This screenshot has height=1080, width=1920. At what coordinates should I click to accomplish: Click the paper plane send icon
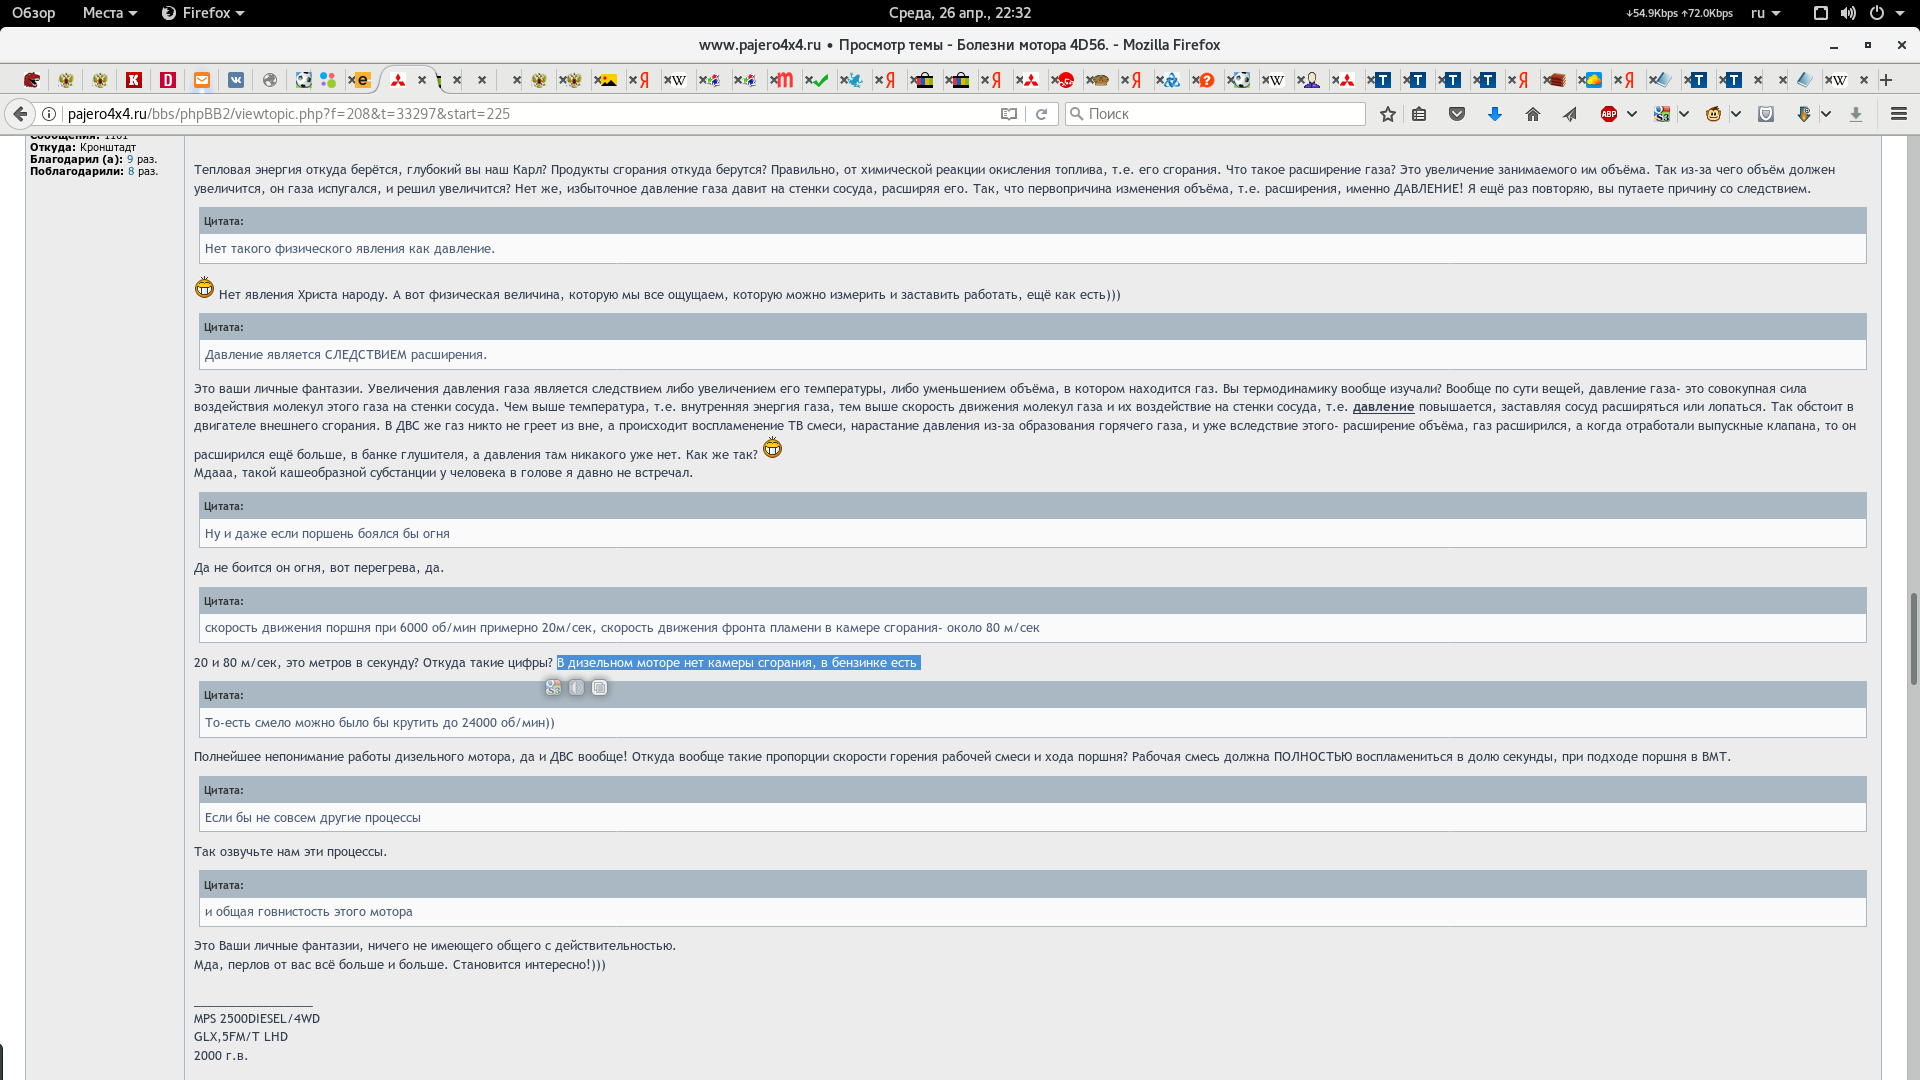1570,114
